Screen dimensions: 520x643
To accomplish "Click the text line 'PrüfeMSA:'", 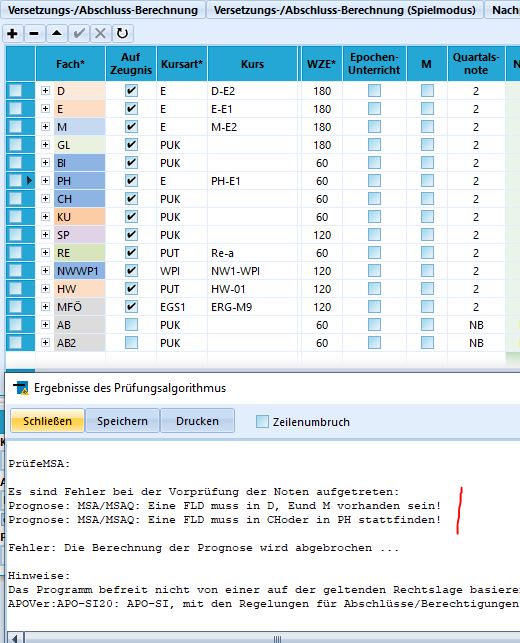I will (x=39, y=463).
